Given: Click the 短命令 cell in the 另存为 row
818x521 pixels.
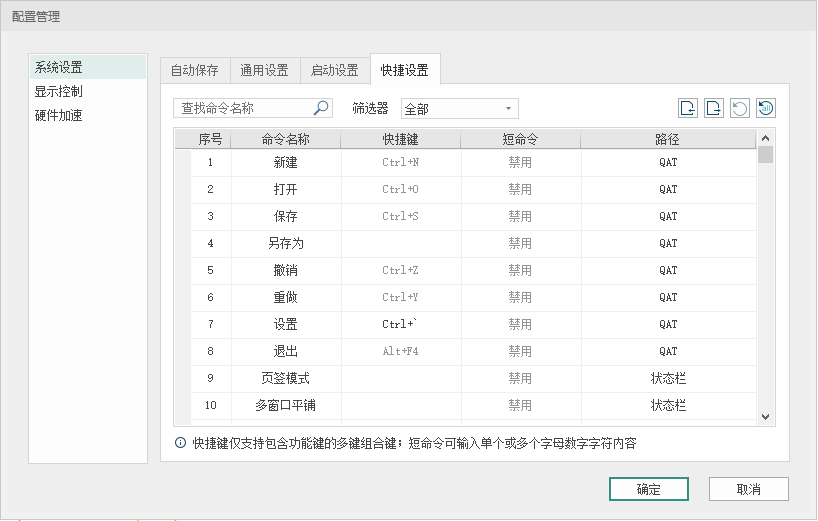Looking at the screenshot, I should click(x=520, y=243).
